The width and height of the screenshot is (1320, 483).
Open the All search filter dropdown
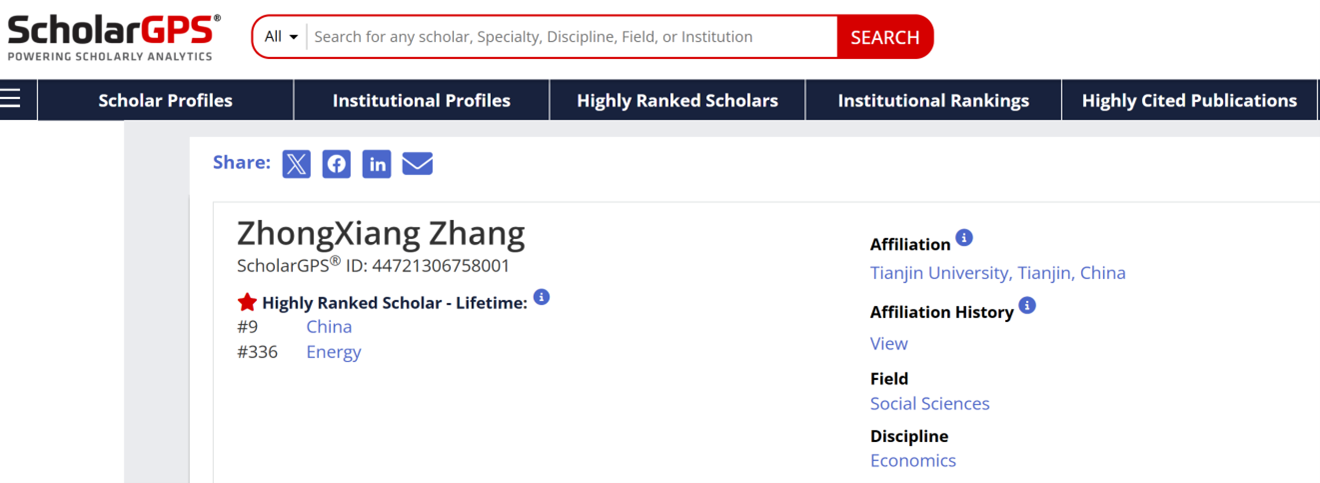(x=281, y=37)
